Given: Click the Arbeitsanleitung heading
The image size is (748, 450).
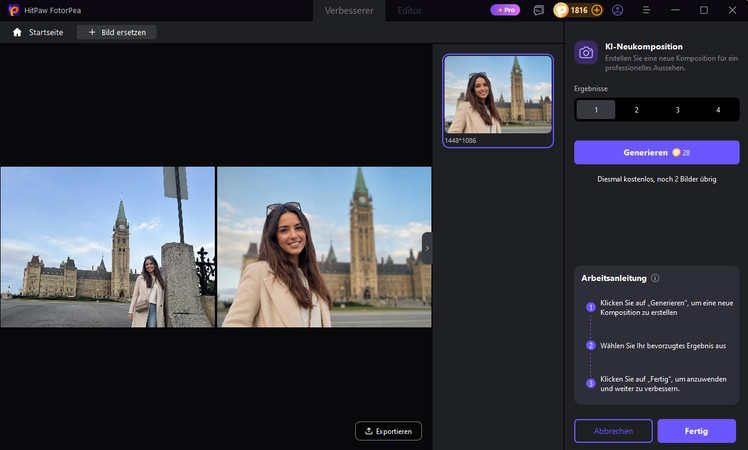Looking at the screenshot, I should coord(614,278).
